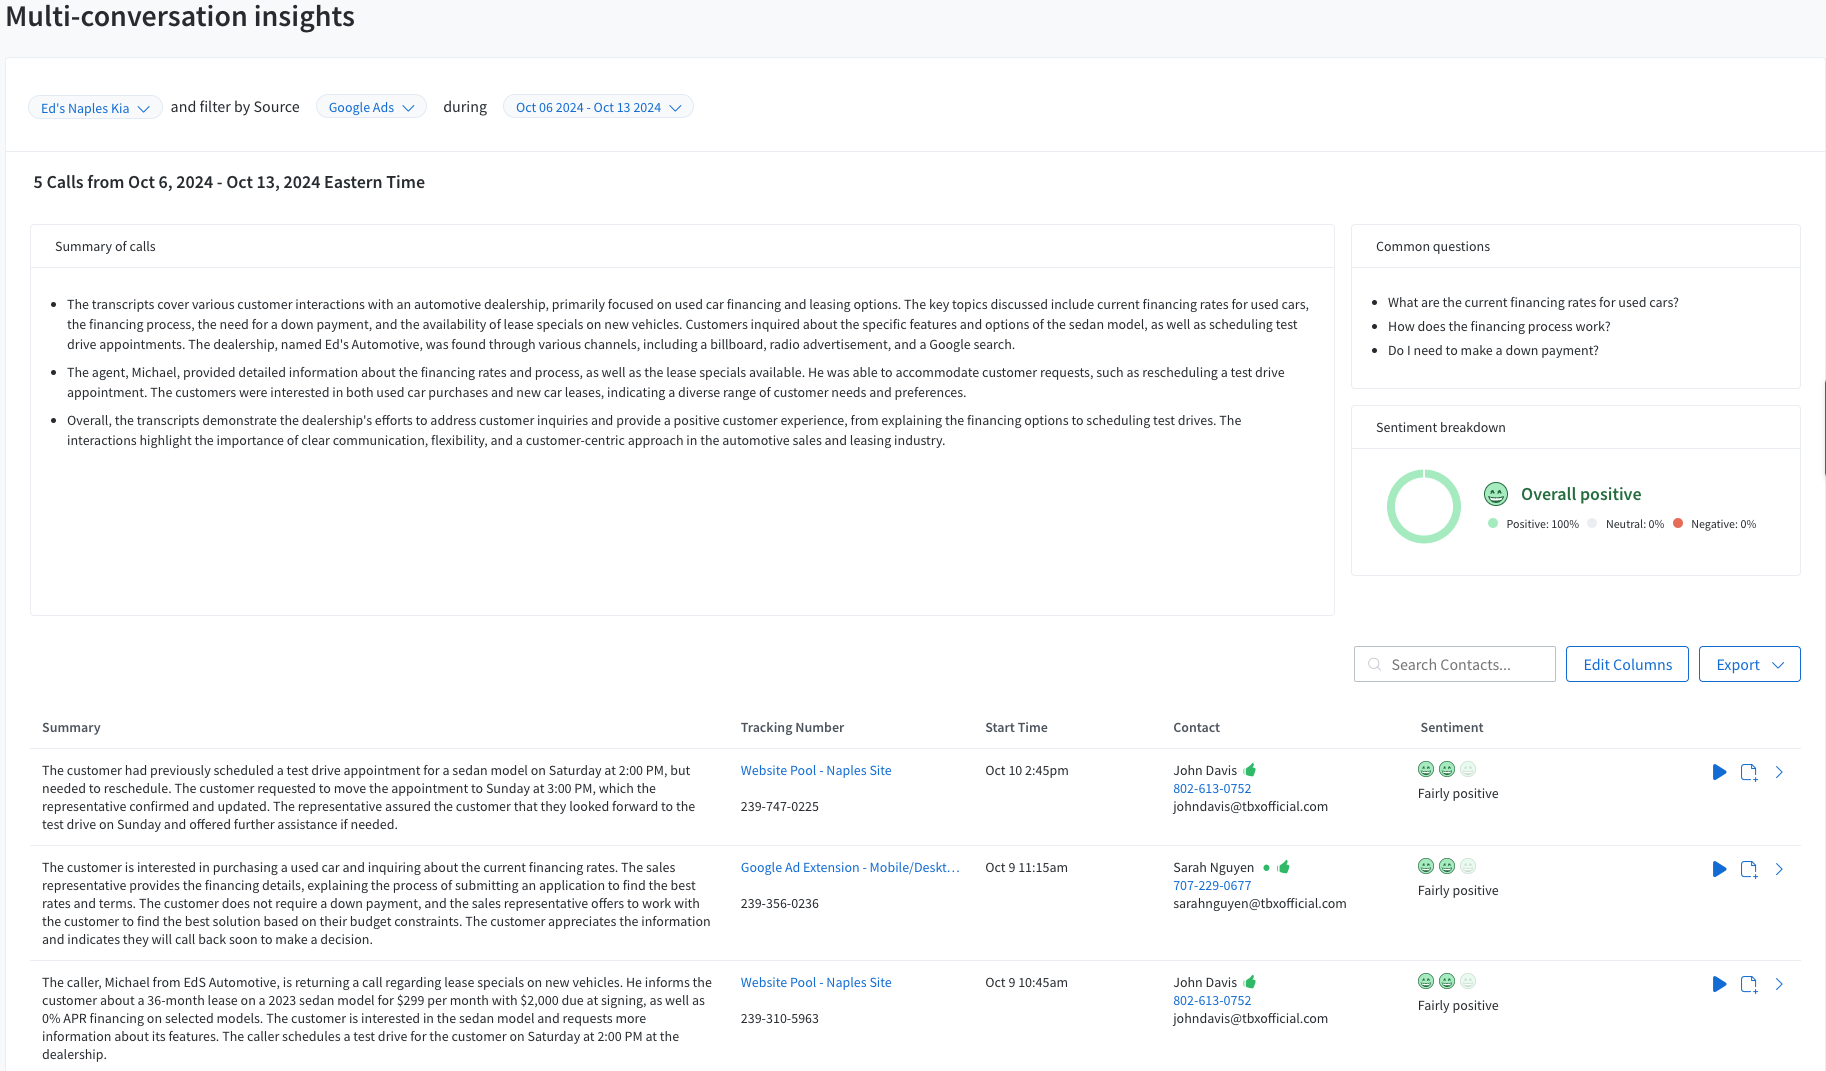
Task: Click the thumbs-up icon beside Sarah Nguyen
Action: [x=1284, y=867]
